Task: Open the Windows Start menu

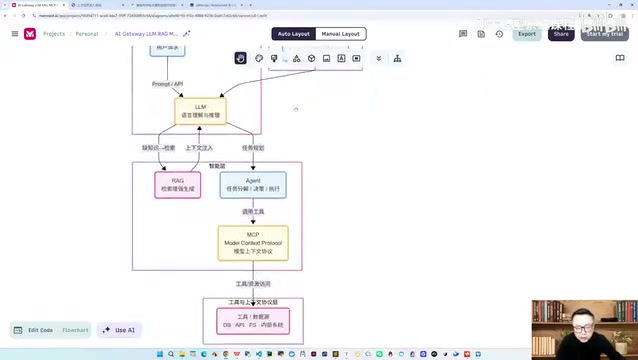Action: coord(160,354)
